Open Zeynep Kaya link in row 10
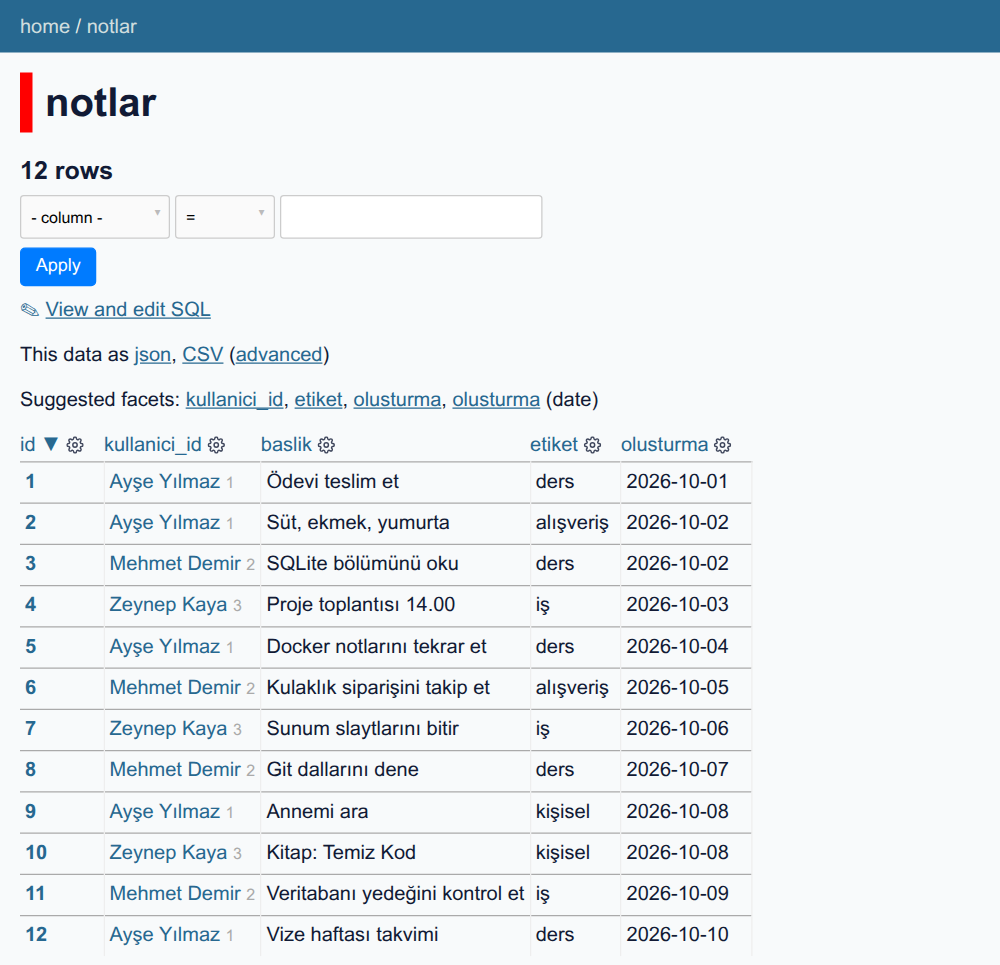1000x965 pixels. [168, 852]
